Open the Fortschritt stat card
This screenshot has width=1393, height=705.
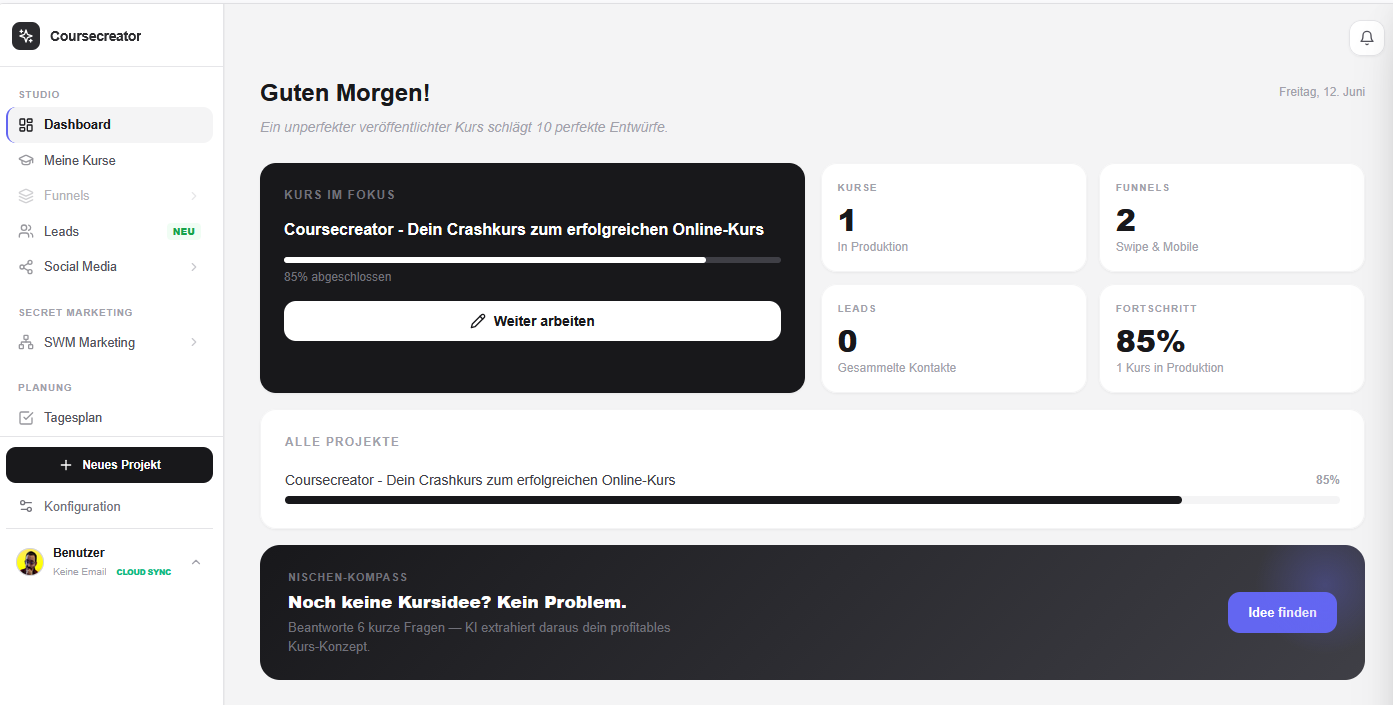tap(1232, 338)
